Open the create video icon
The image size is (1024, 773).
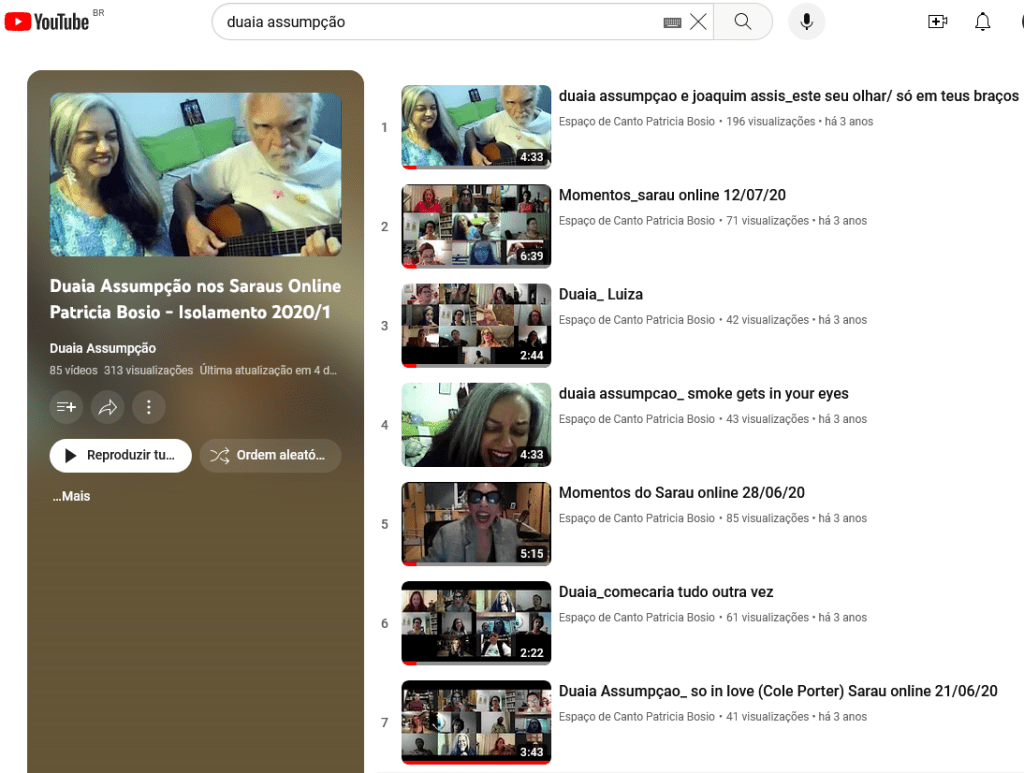[x=937, y=22]
